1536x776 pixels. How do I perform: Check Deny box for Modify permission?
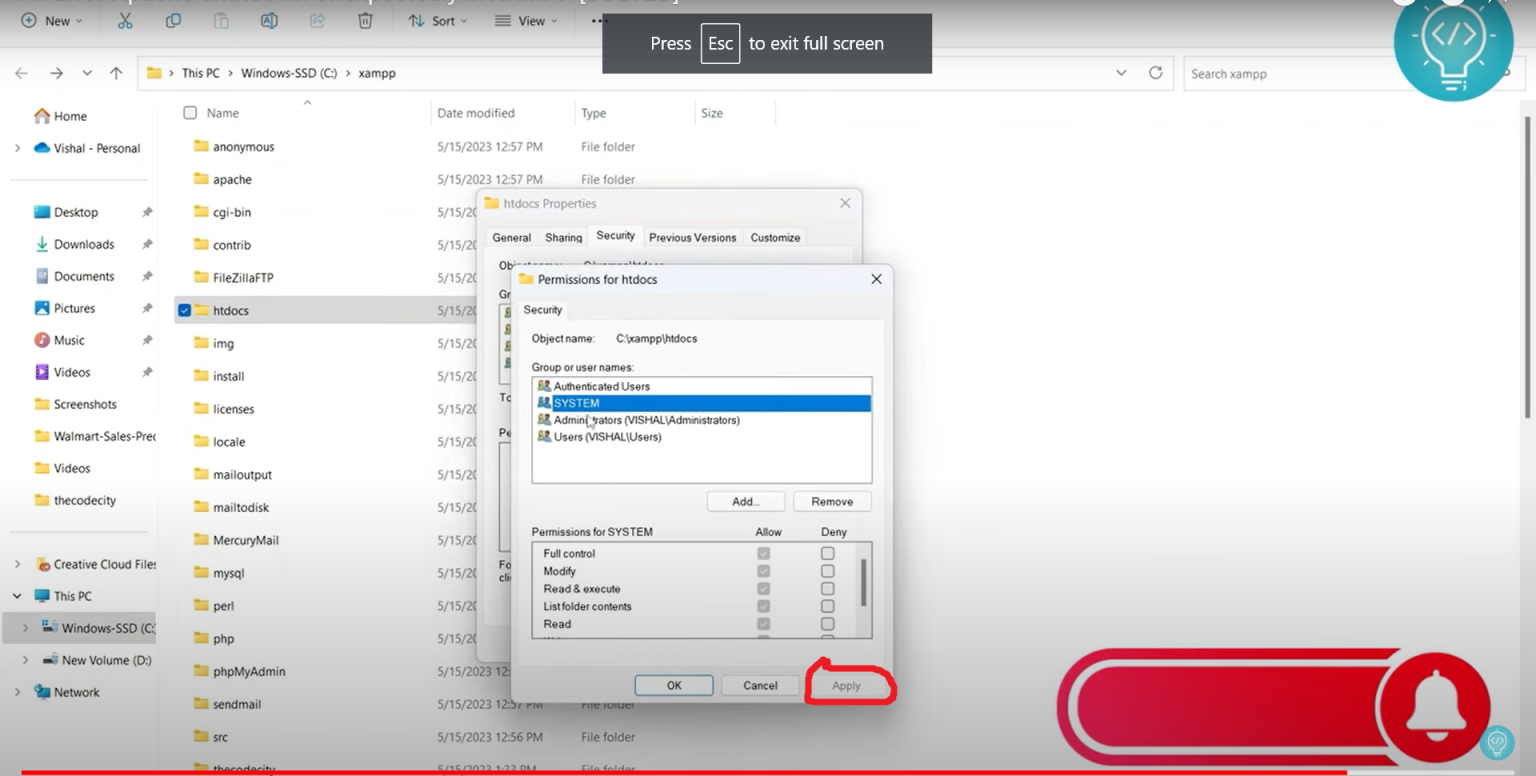(x=827, y=571)
